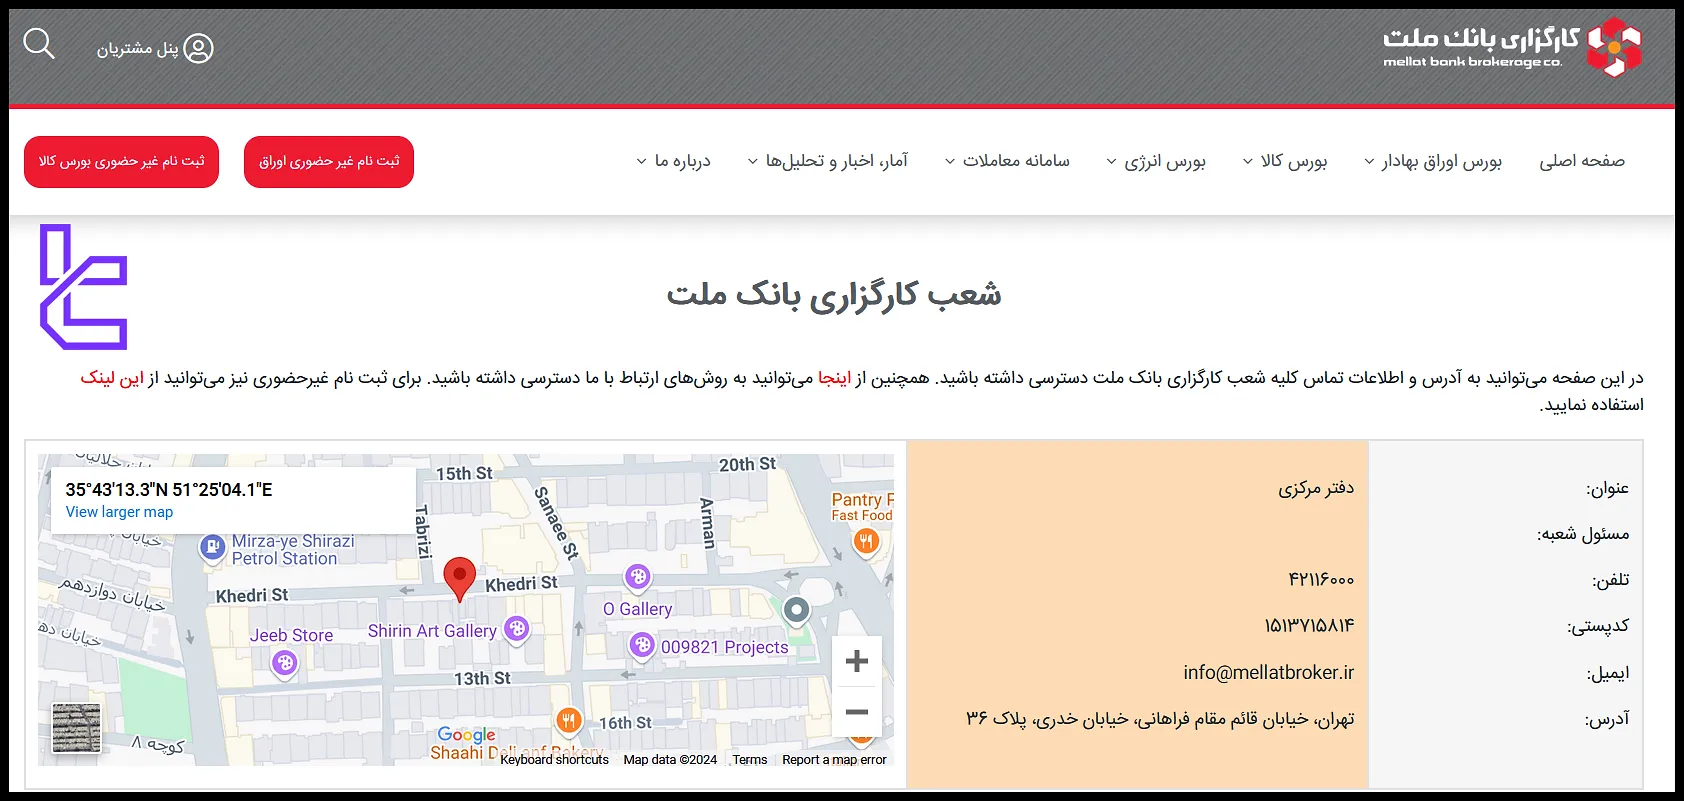Click View larger map link
Viewport: 1684px width, 801px height.
(x=119, y=512)
